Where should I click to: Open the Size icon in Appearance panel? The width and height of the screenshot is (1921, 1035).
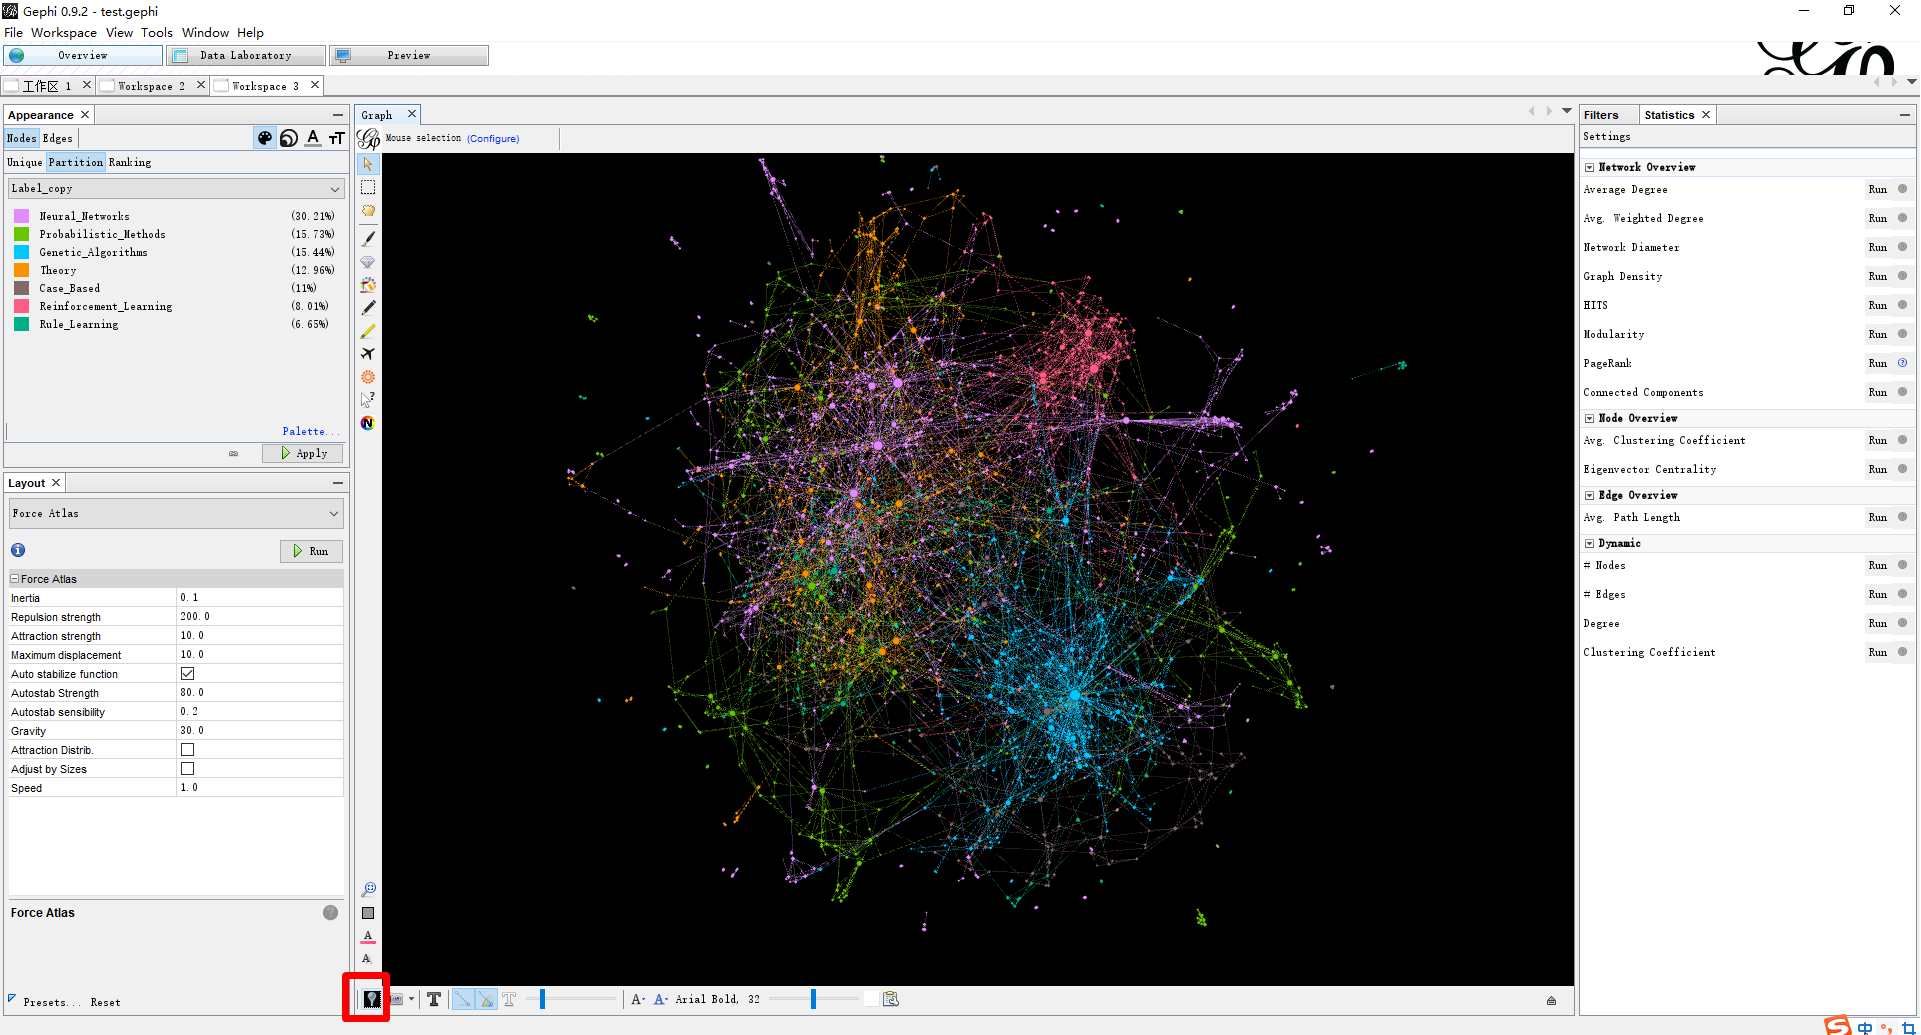click(289, 137)
